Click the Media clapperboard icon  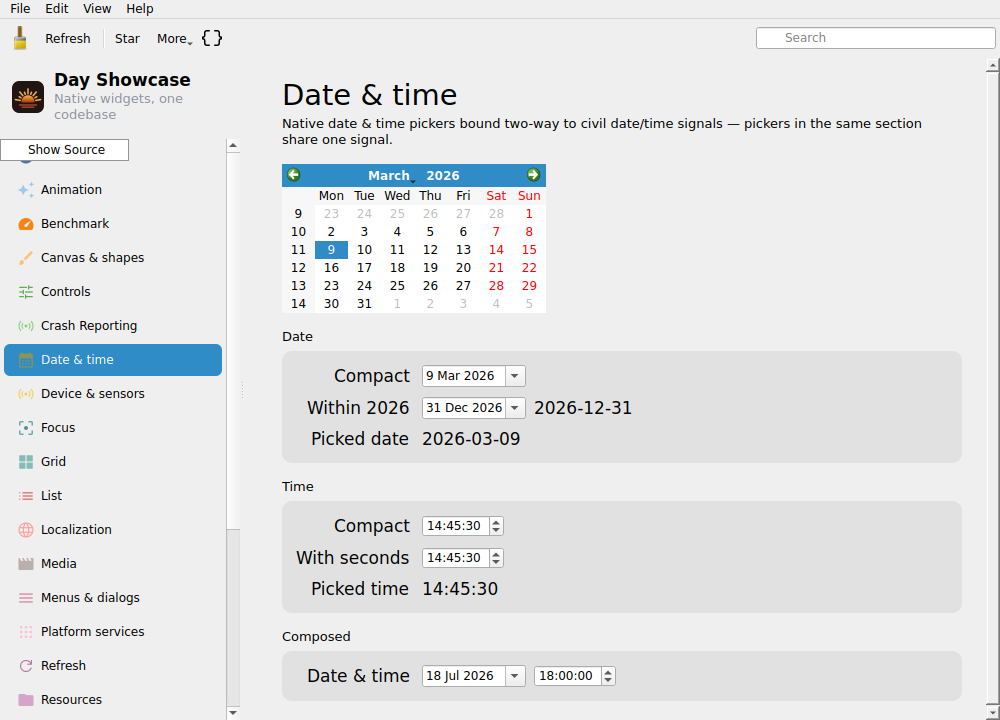pos(26,564)
